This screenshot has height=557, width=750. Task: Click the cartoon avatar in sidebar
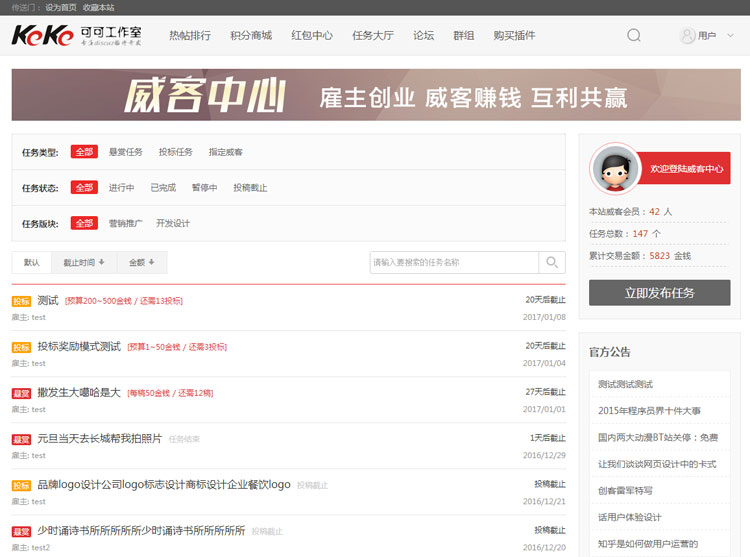(615, 168)
